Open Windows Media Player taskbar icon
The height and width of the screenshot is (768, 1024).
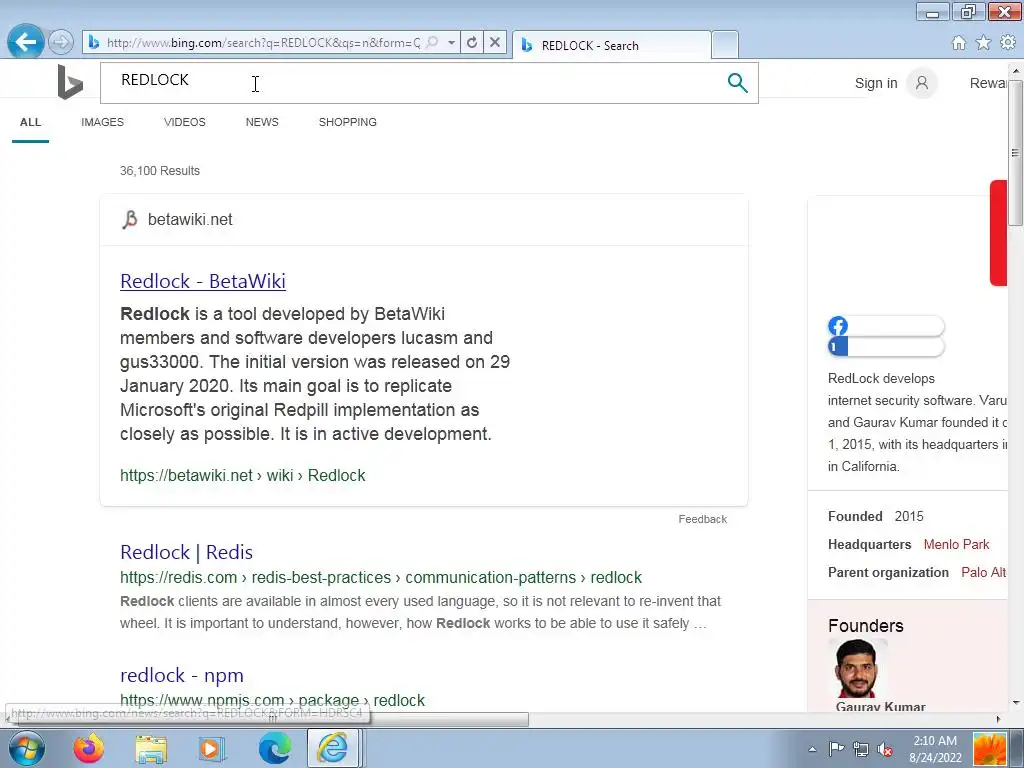tap(212, 748)
